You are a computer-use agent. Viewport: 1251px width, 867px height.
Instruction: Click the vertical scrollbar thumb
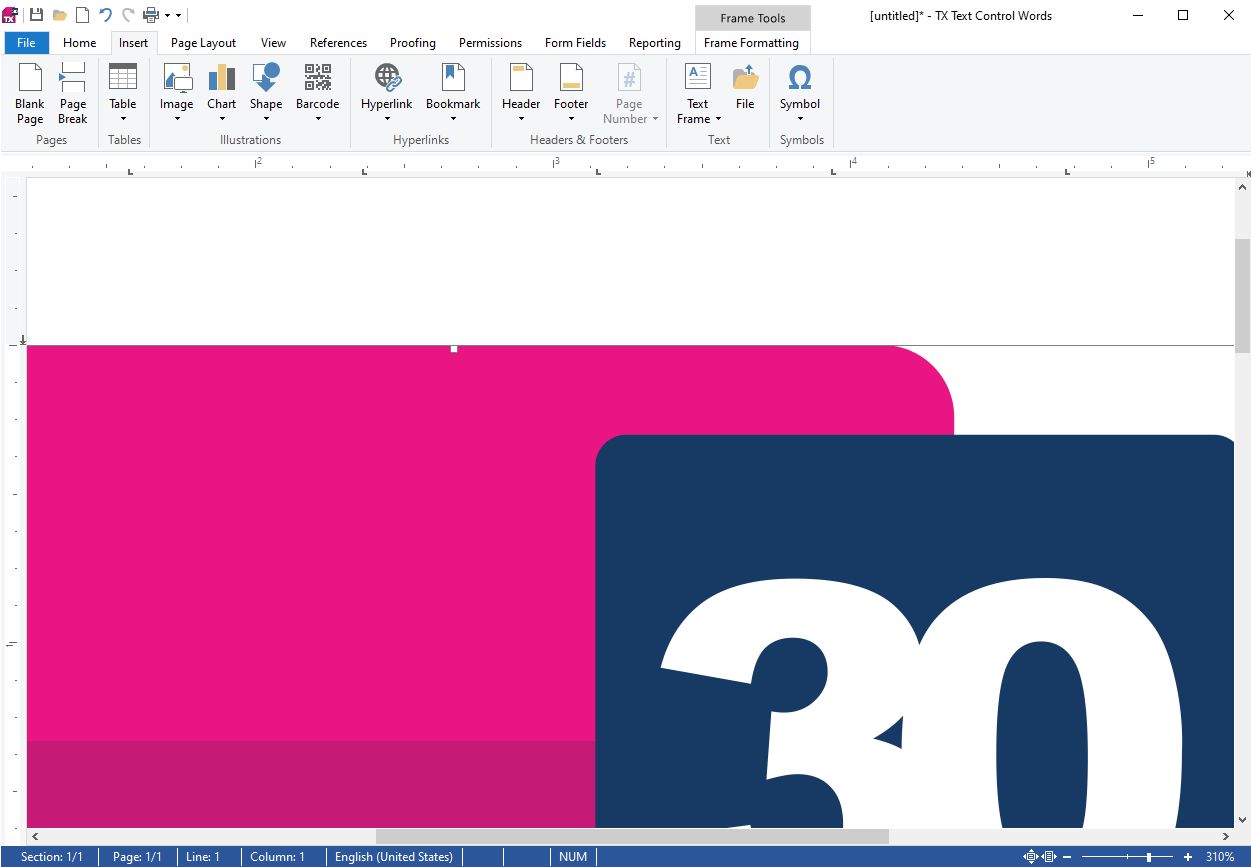point(1243,296)
